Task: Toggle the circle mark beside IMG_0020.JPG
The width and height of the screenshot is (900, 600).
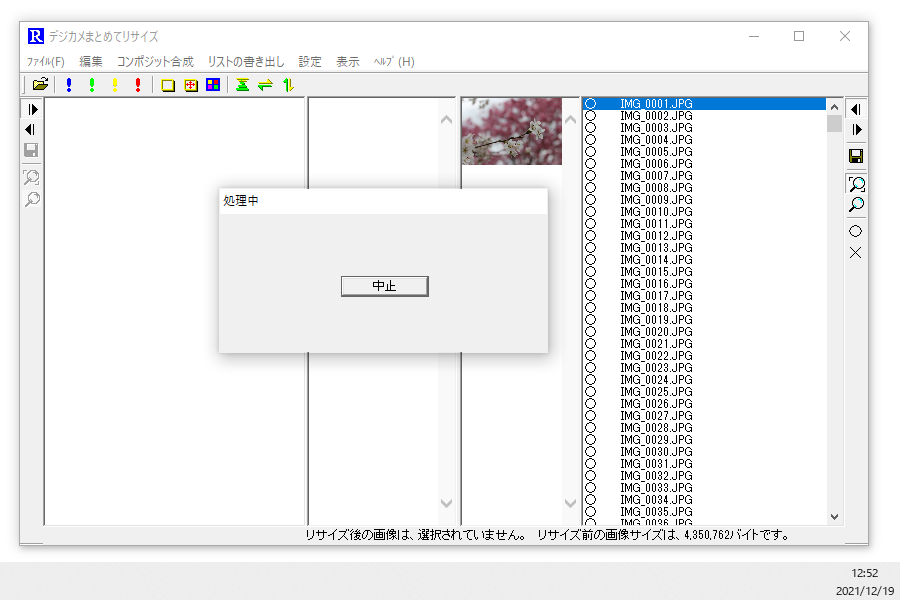Action: coord(590,332)
